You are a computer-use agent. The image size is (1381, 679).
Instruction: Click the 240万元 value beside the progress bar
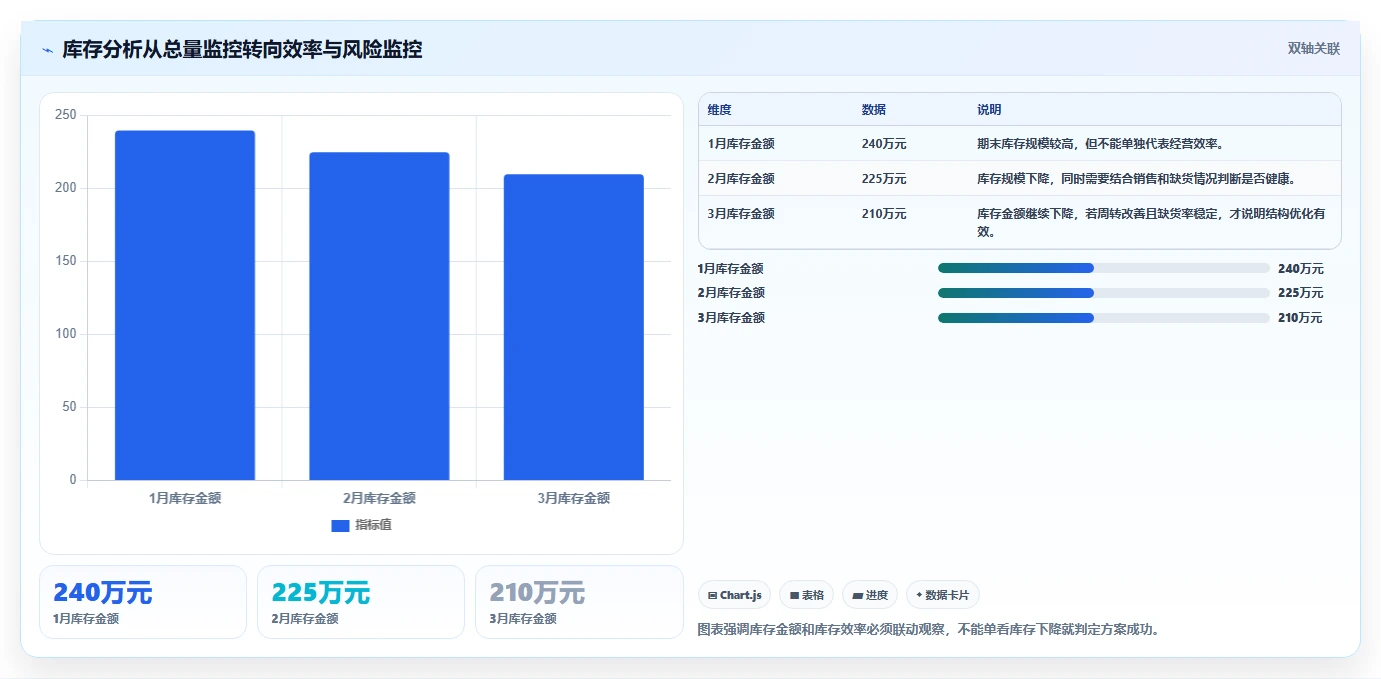1300,268
